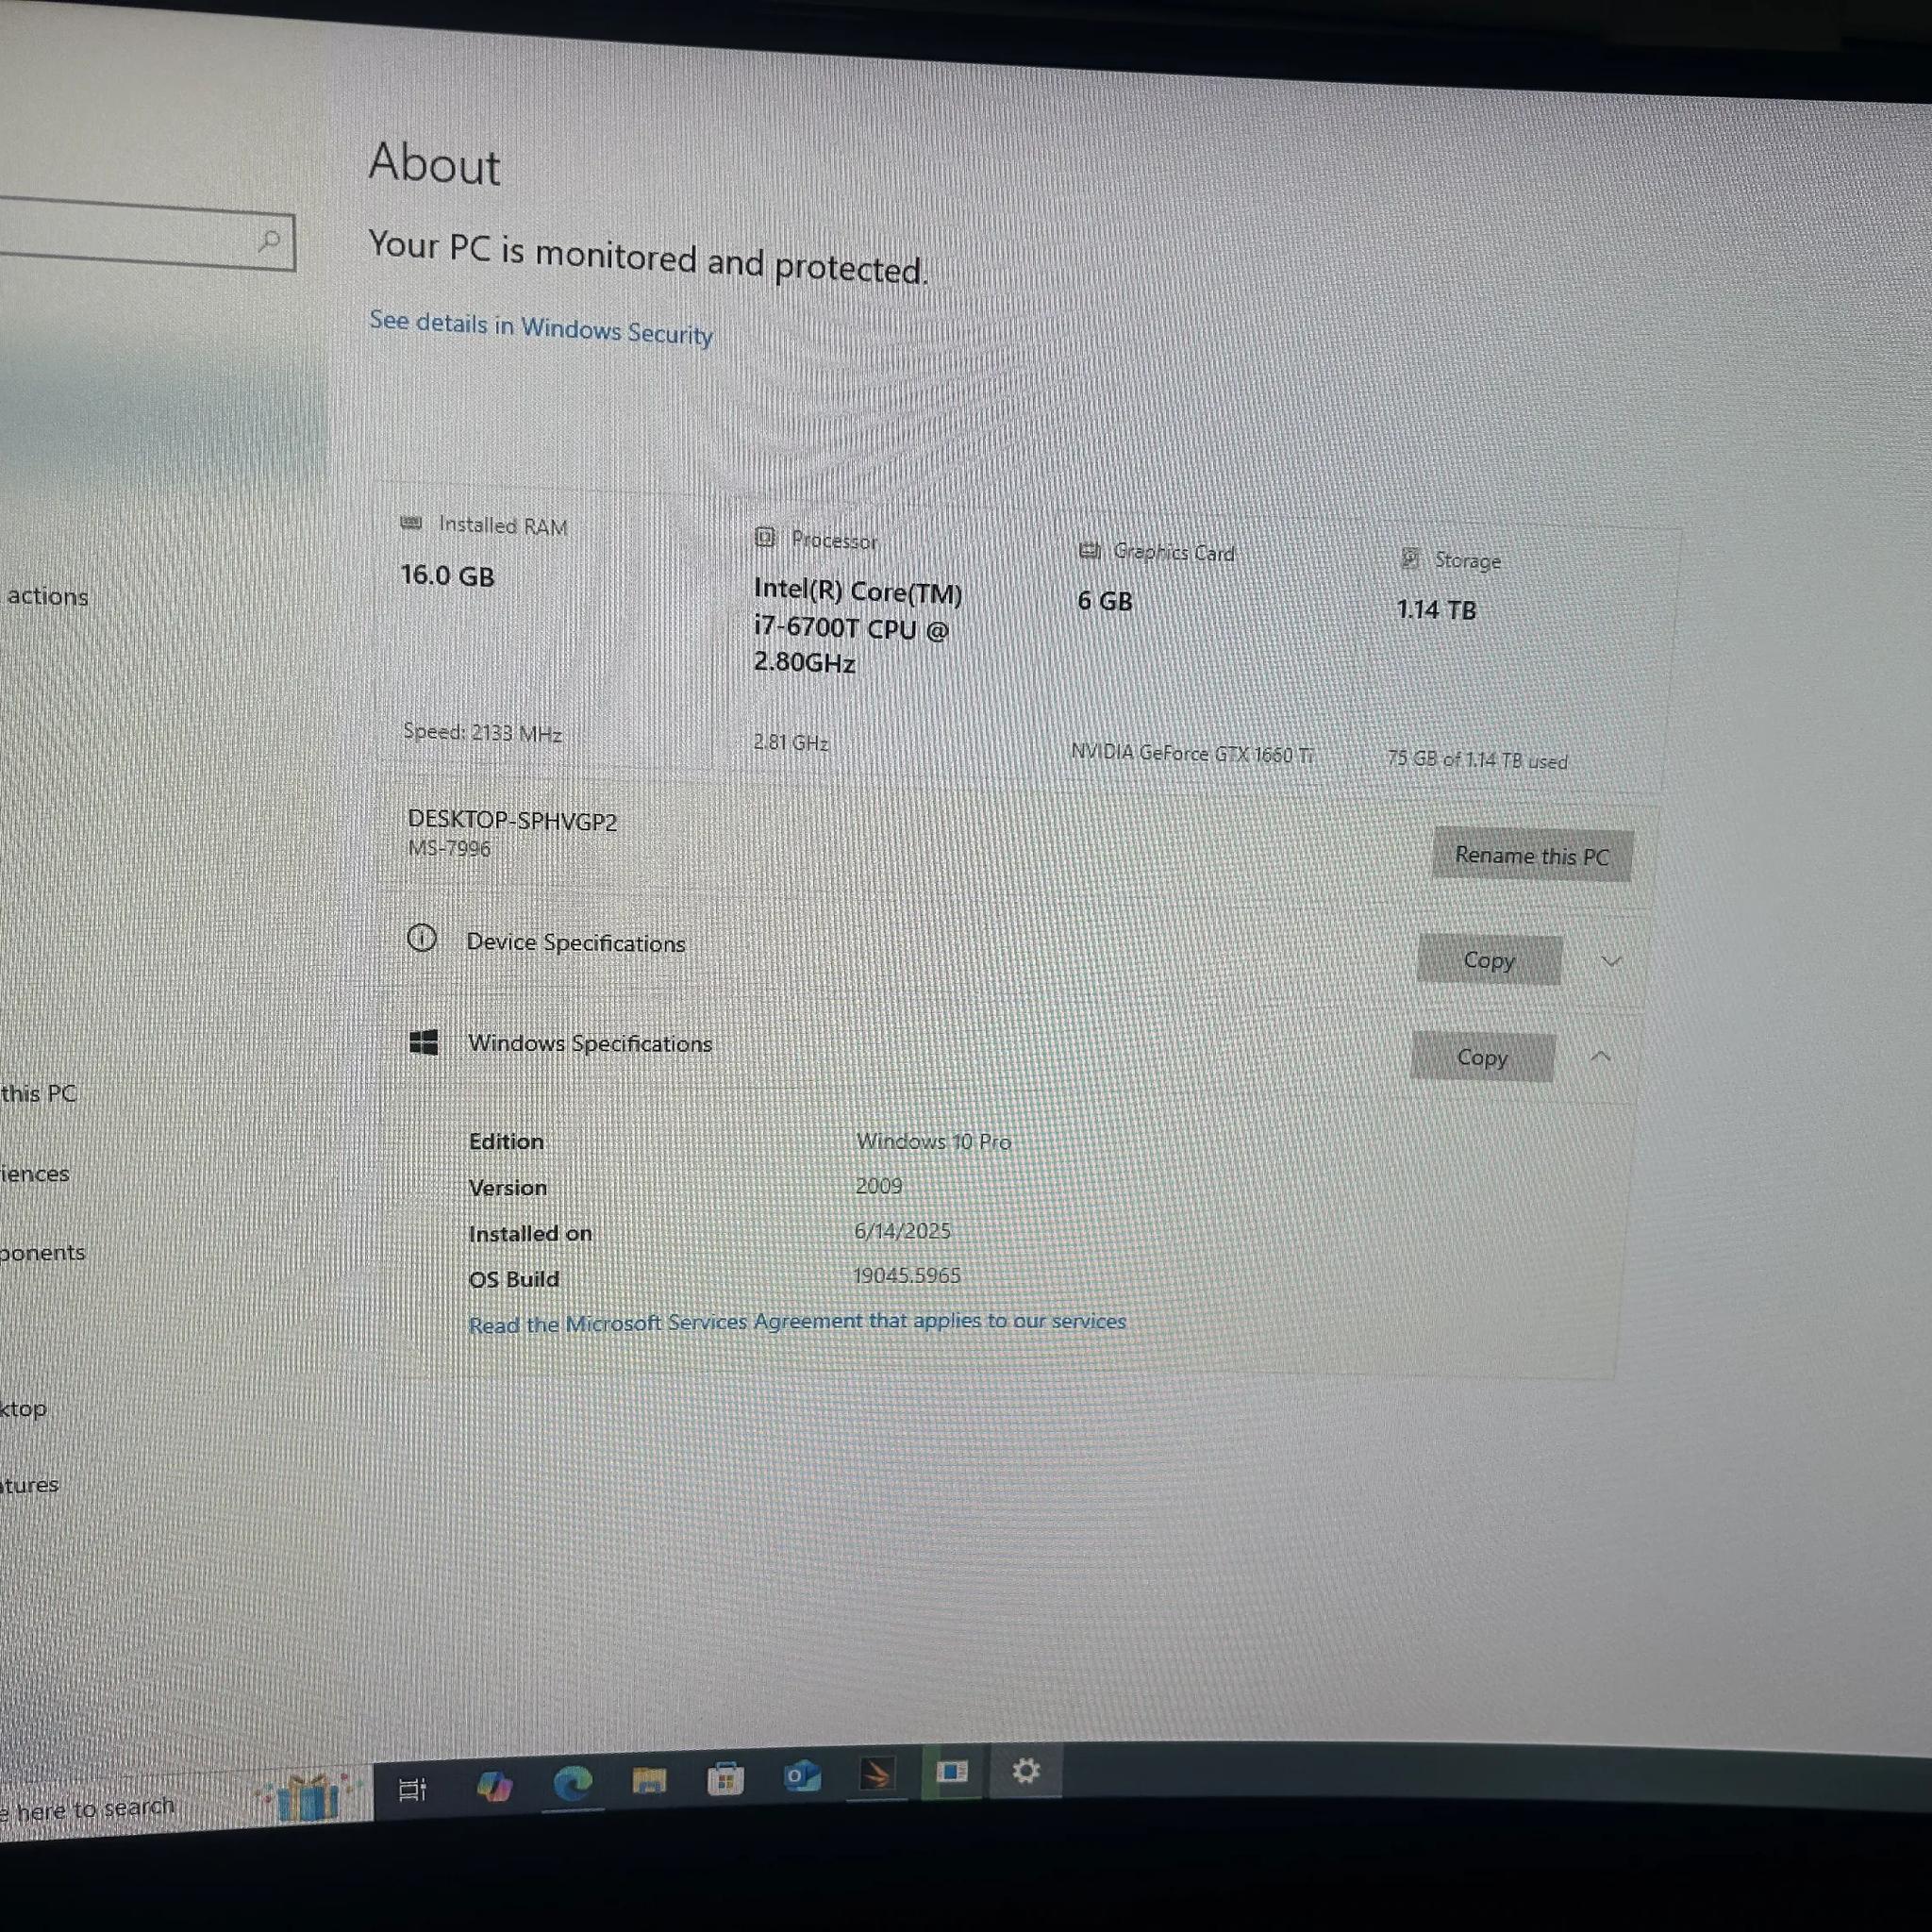The width and height of the screenshot is (1932, 1932).
Task: Open Microsoft Edge from the taskbar
Action: point(572,1783)
